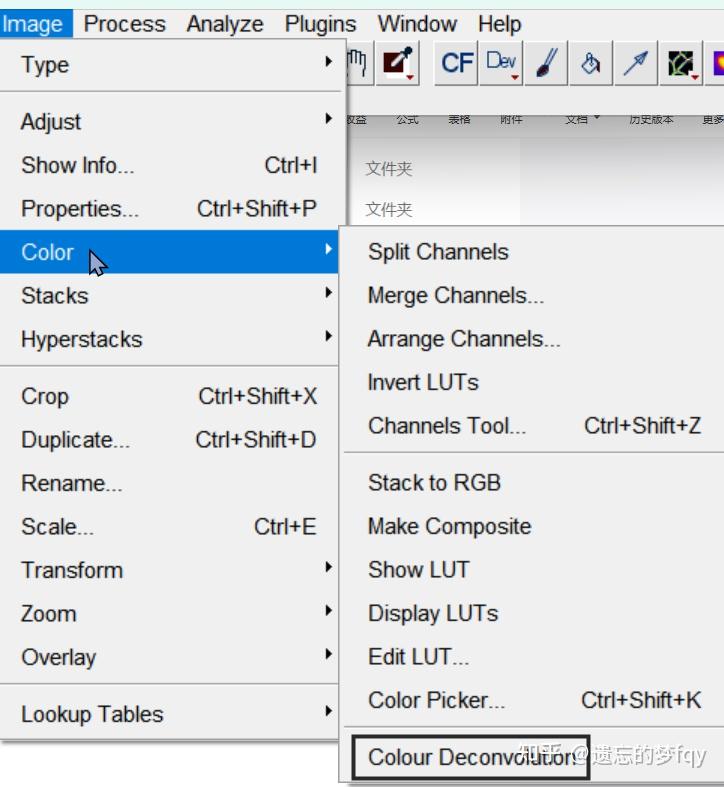Select the flood fill bucket tool
The height and width of the screenshot is (787, 724).
pos(591,64)
